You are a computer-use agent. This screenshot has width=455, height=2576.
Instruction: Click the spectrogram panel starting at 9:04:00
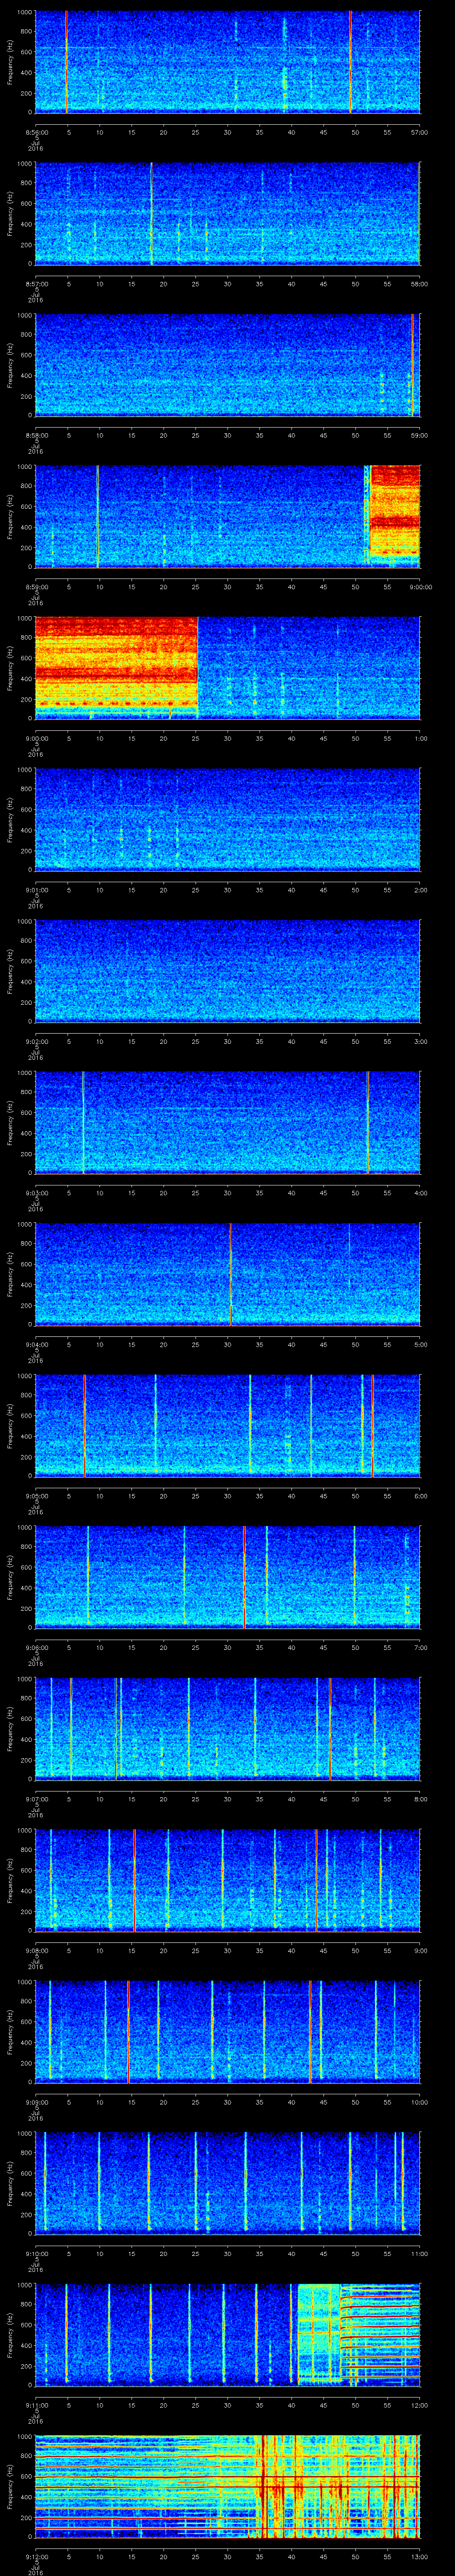point(227,1274)
